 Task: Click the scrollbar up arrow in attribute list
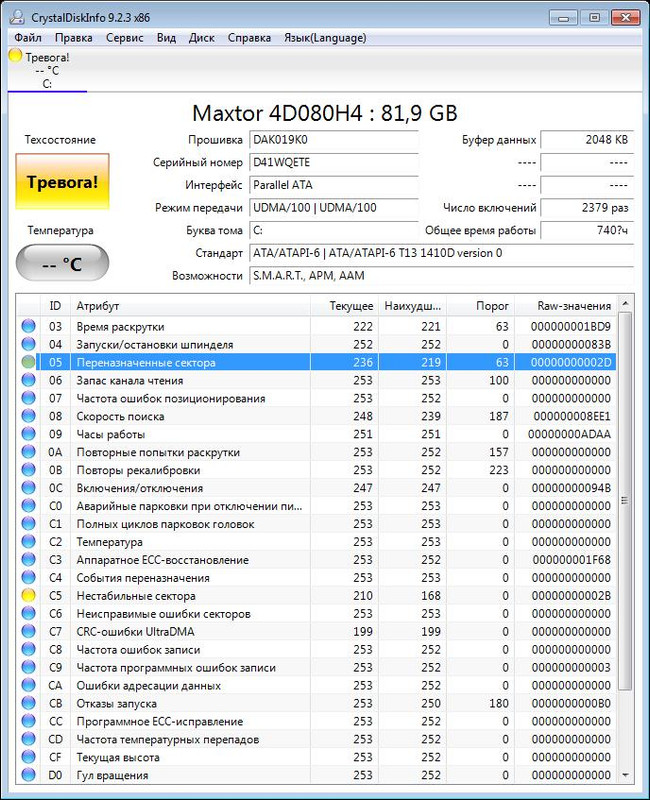(x=625, y=304)
